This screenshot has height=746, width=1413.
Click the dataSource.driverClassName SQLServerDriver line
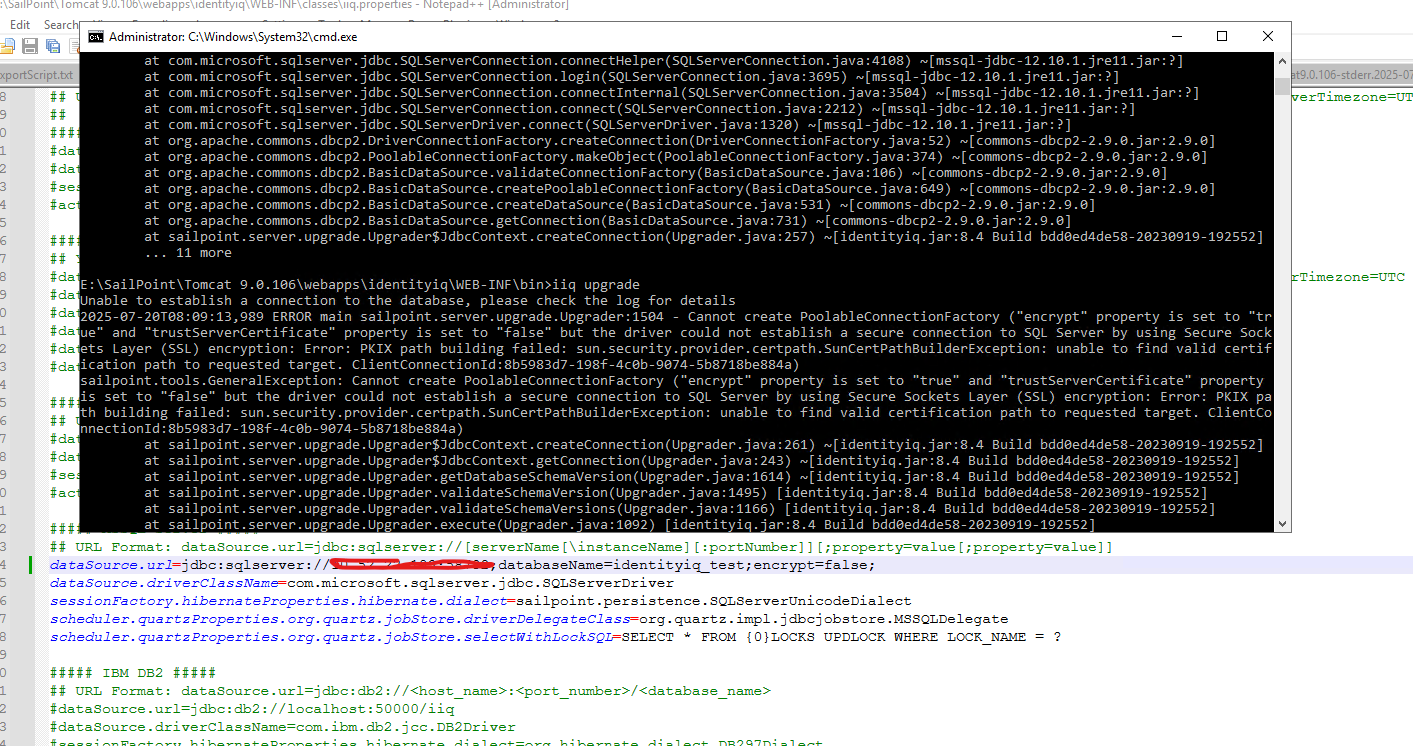coord(362,583)
